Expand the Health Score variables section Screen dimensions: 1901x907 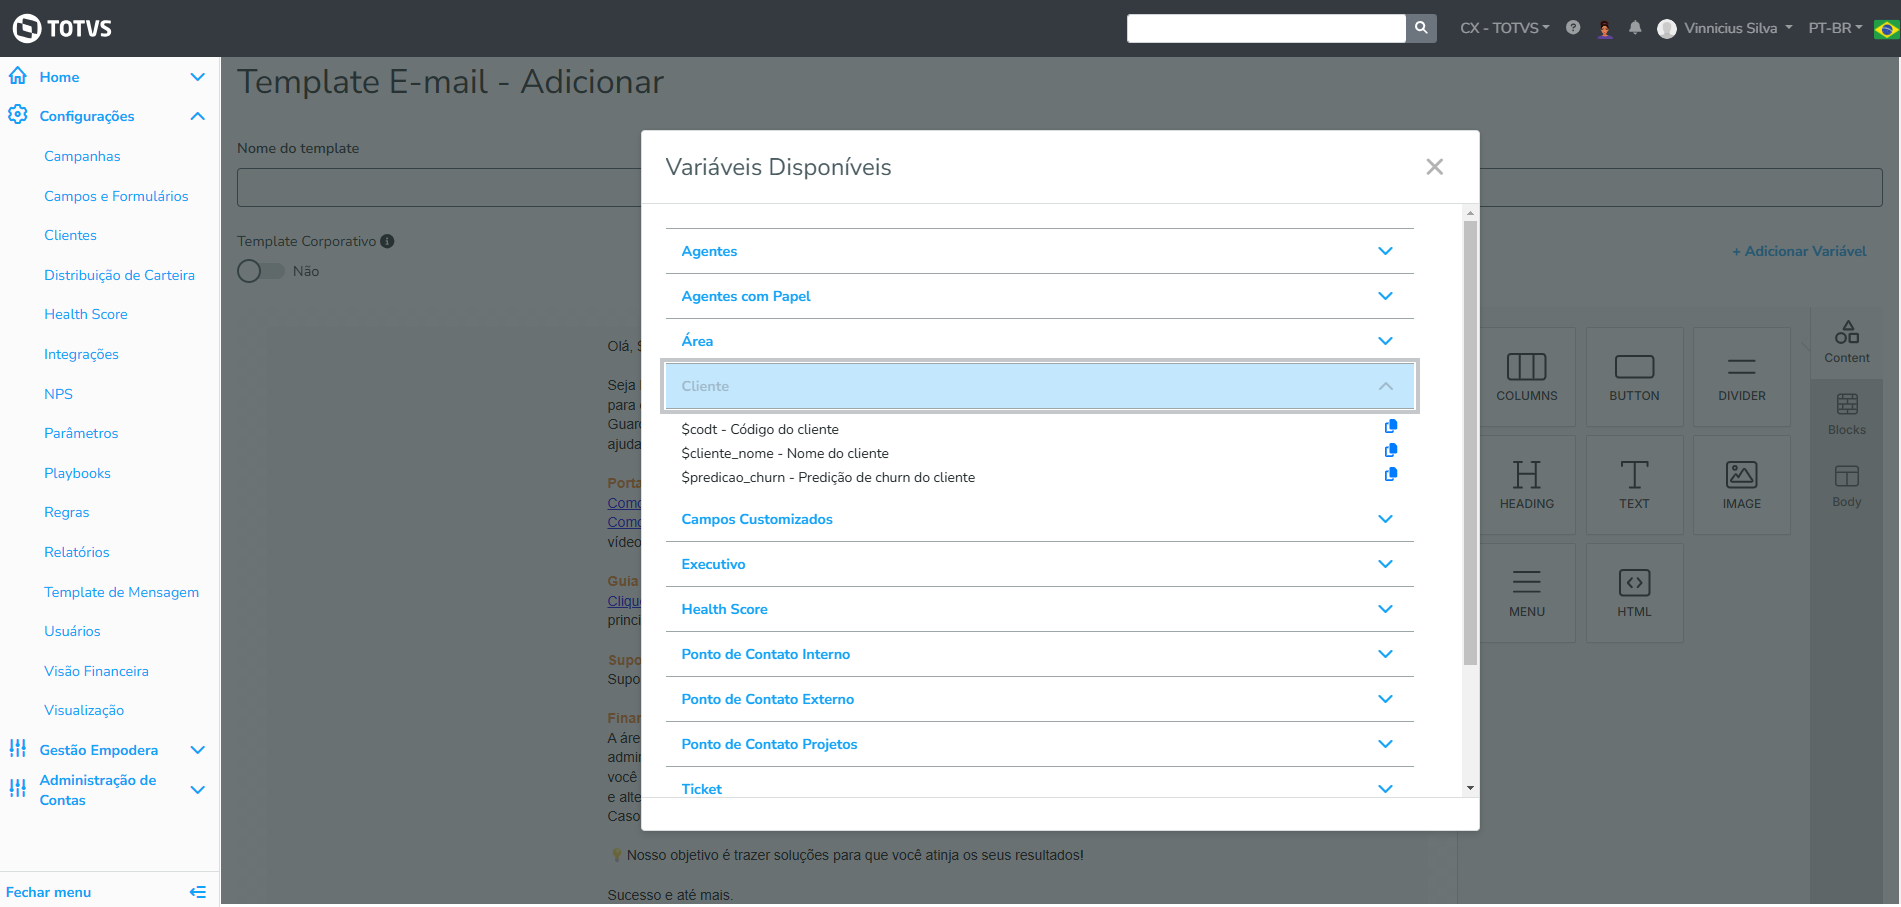(1040, 609)
